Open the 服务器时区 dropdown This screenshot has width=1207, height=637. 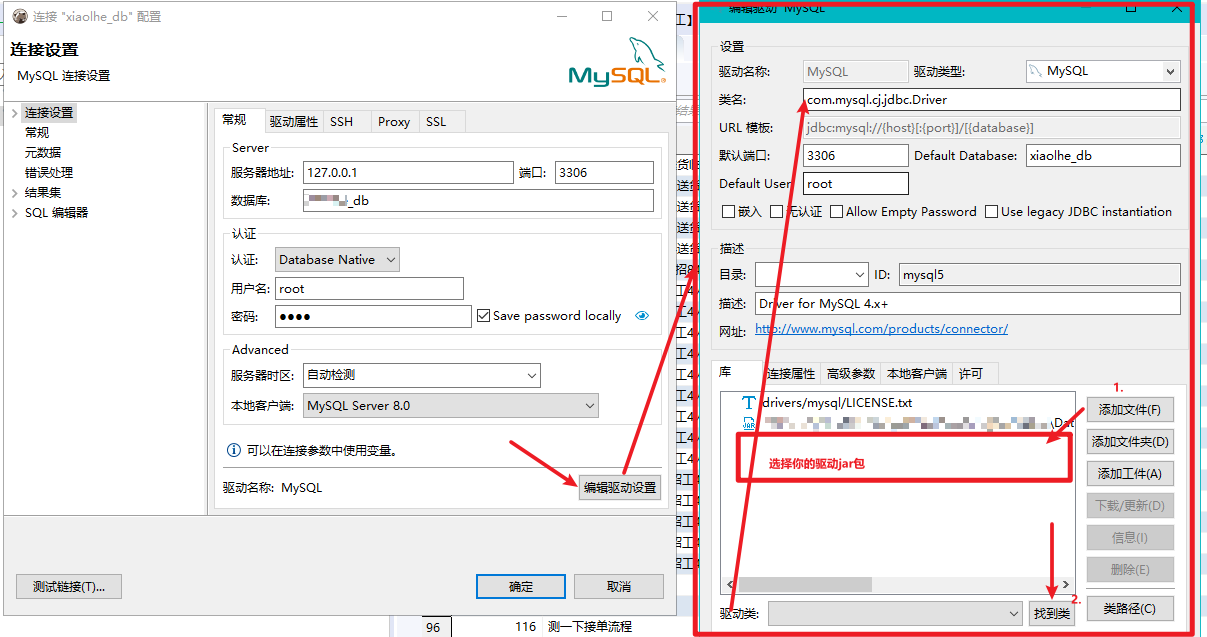click(x=421, y=375)
